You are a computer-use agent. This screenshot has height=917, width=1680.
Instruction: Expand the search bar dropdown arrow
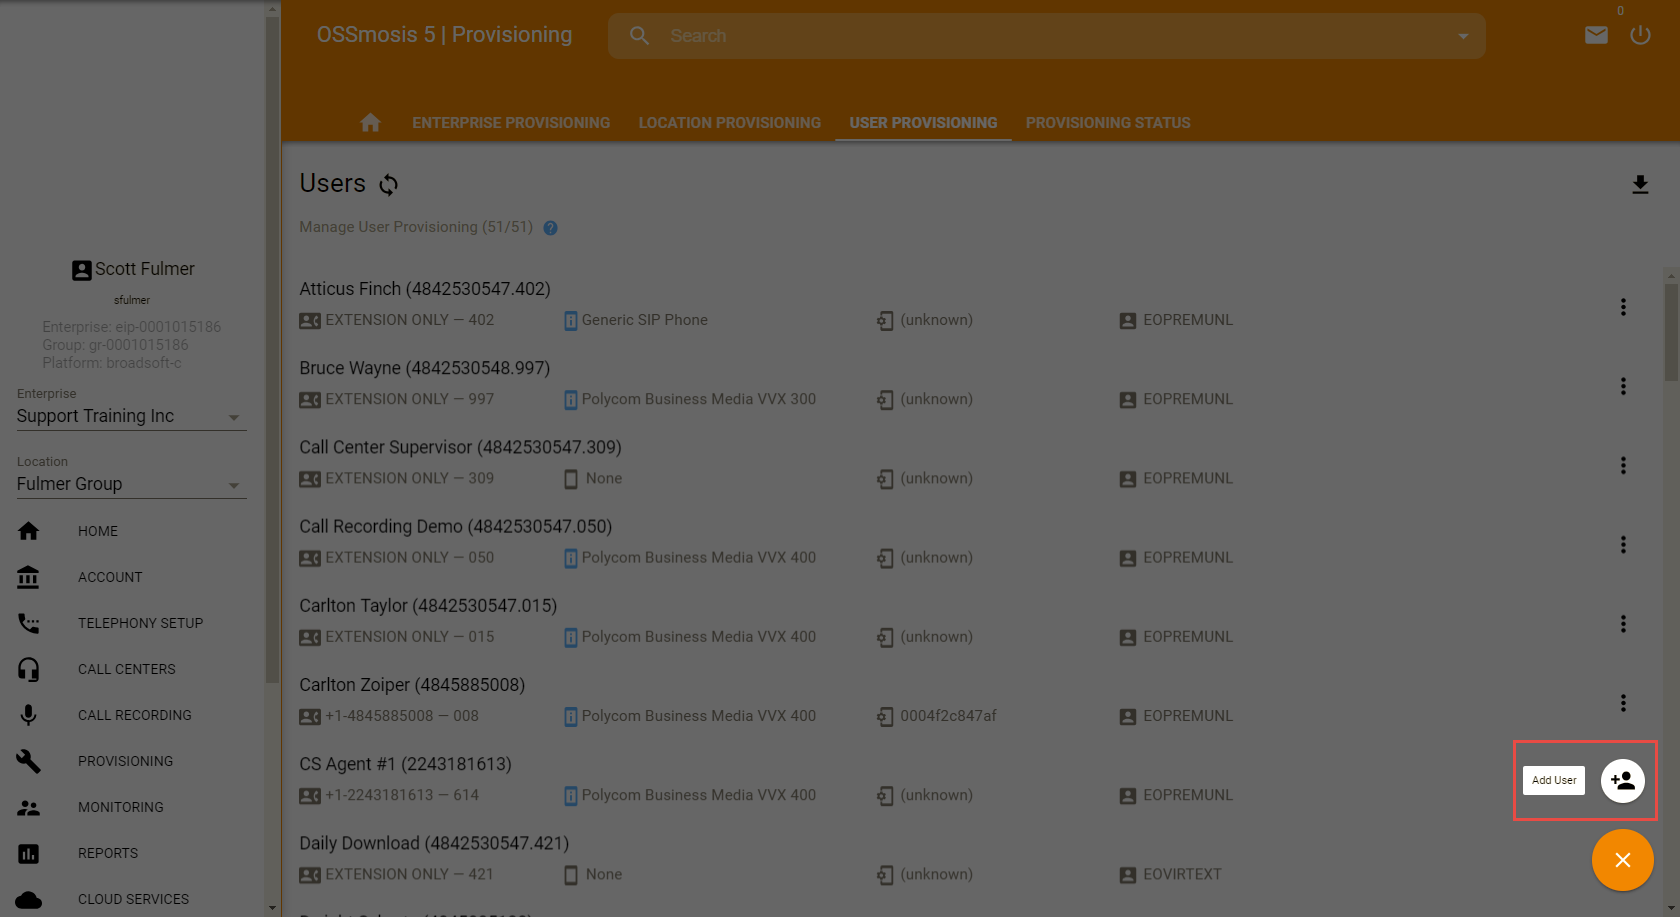pos(1463,36)
